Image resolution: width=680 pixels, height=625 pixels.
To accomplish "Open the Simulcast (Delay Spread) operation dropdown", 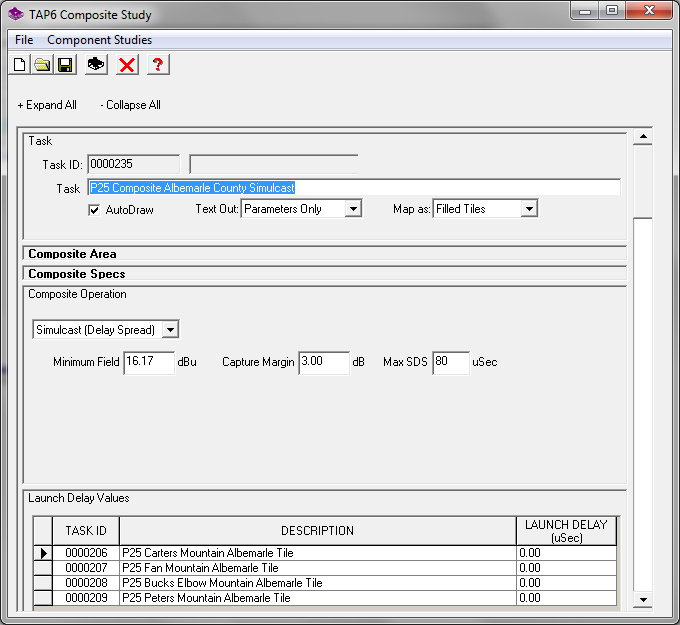I will pos(170,330).
